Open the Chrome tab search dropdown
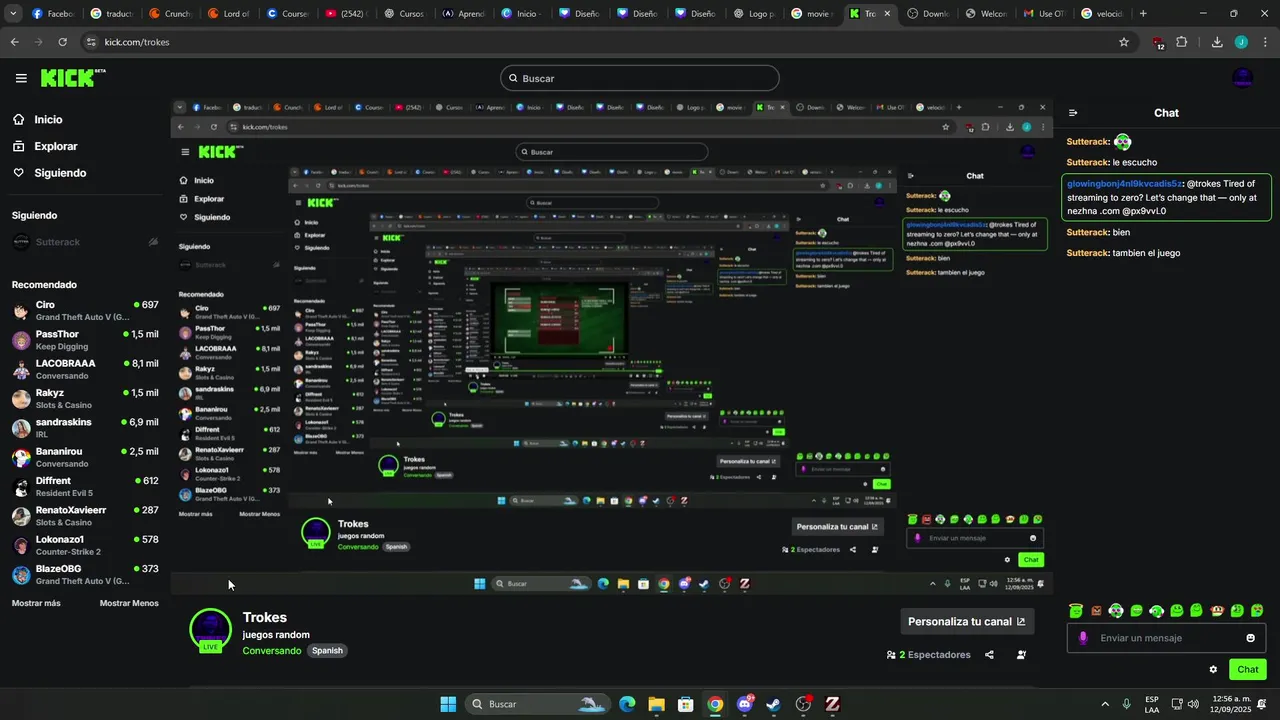The height and width of the screenshot is (720, 1280). coord(12,14)
